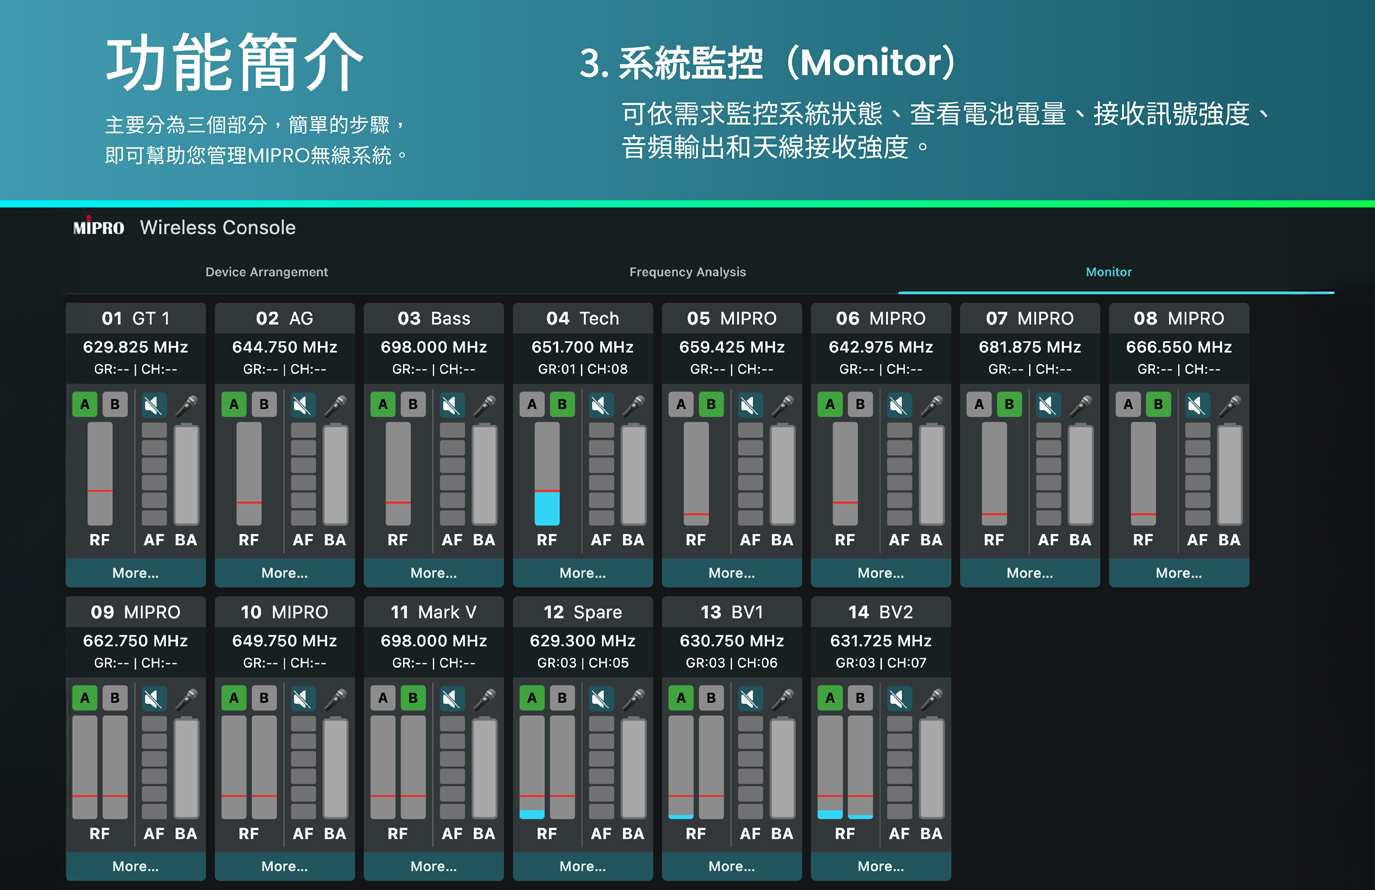Click the microphone icon on channel 06 MIPRO
The width and height of the screenshot is (1375, 890).
(931, 405)
